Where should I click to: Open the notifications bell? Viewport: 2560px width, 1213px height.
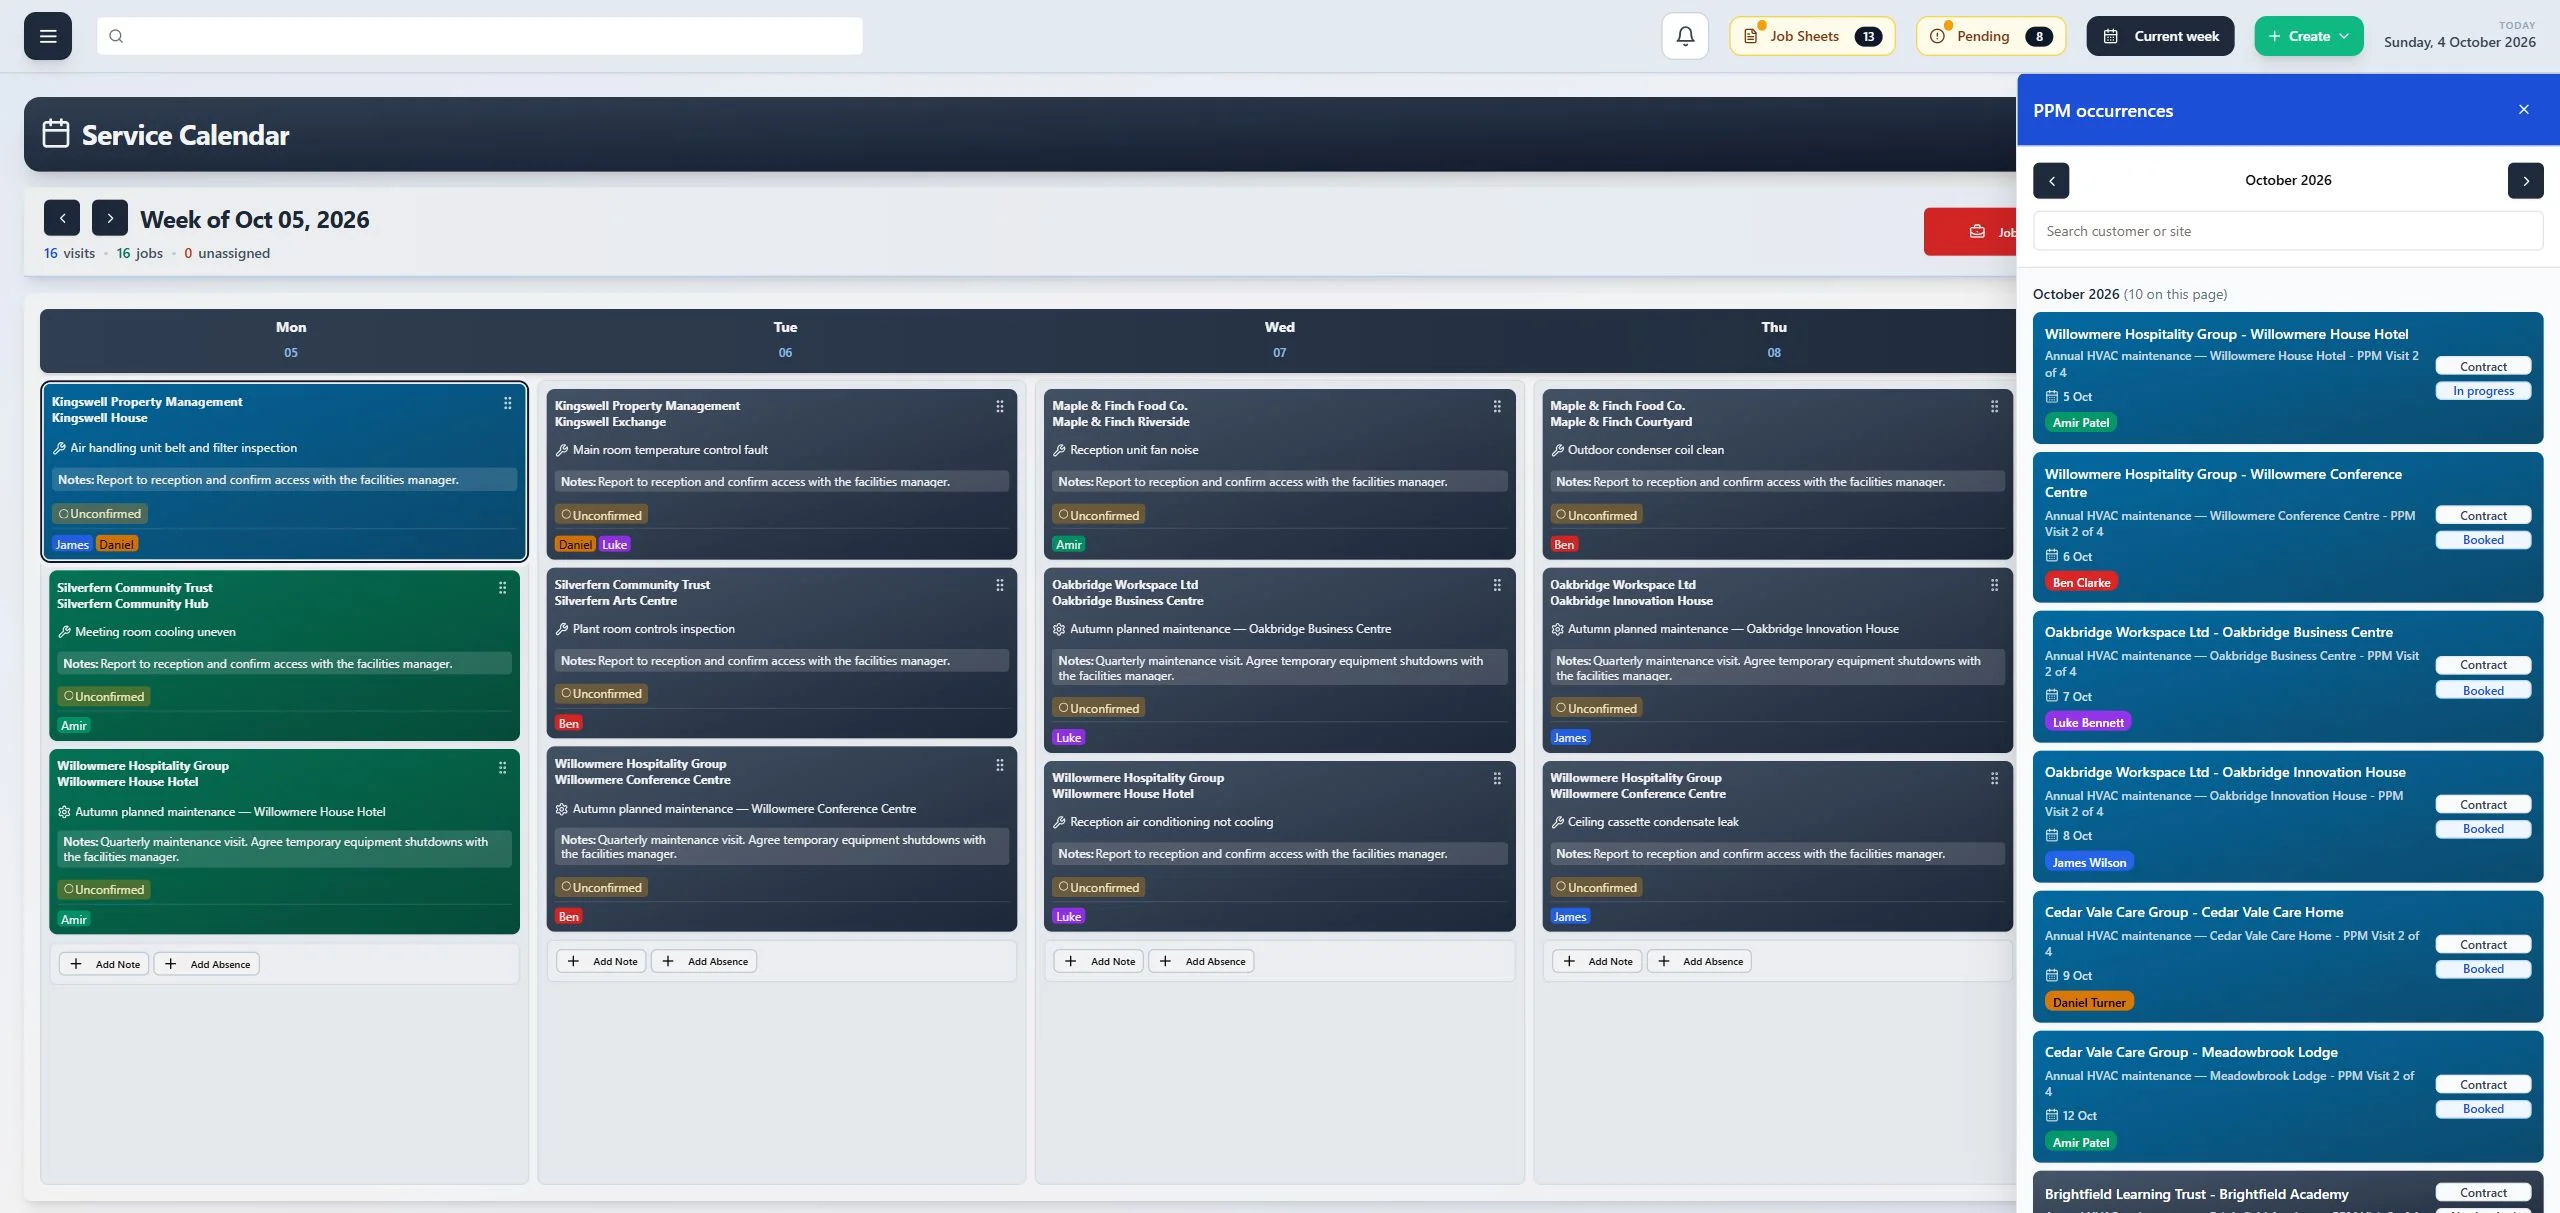(1685, 36)
